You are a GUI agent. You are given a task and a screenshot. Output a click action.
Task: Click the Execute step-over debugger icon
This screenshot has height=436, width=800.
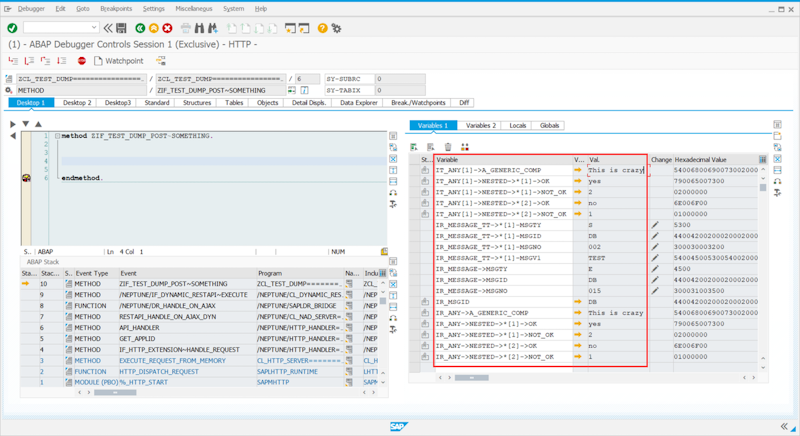coord(29,61)
